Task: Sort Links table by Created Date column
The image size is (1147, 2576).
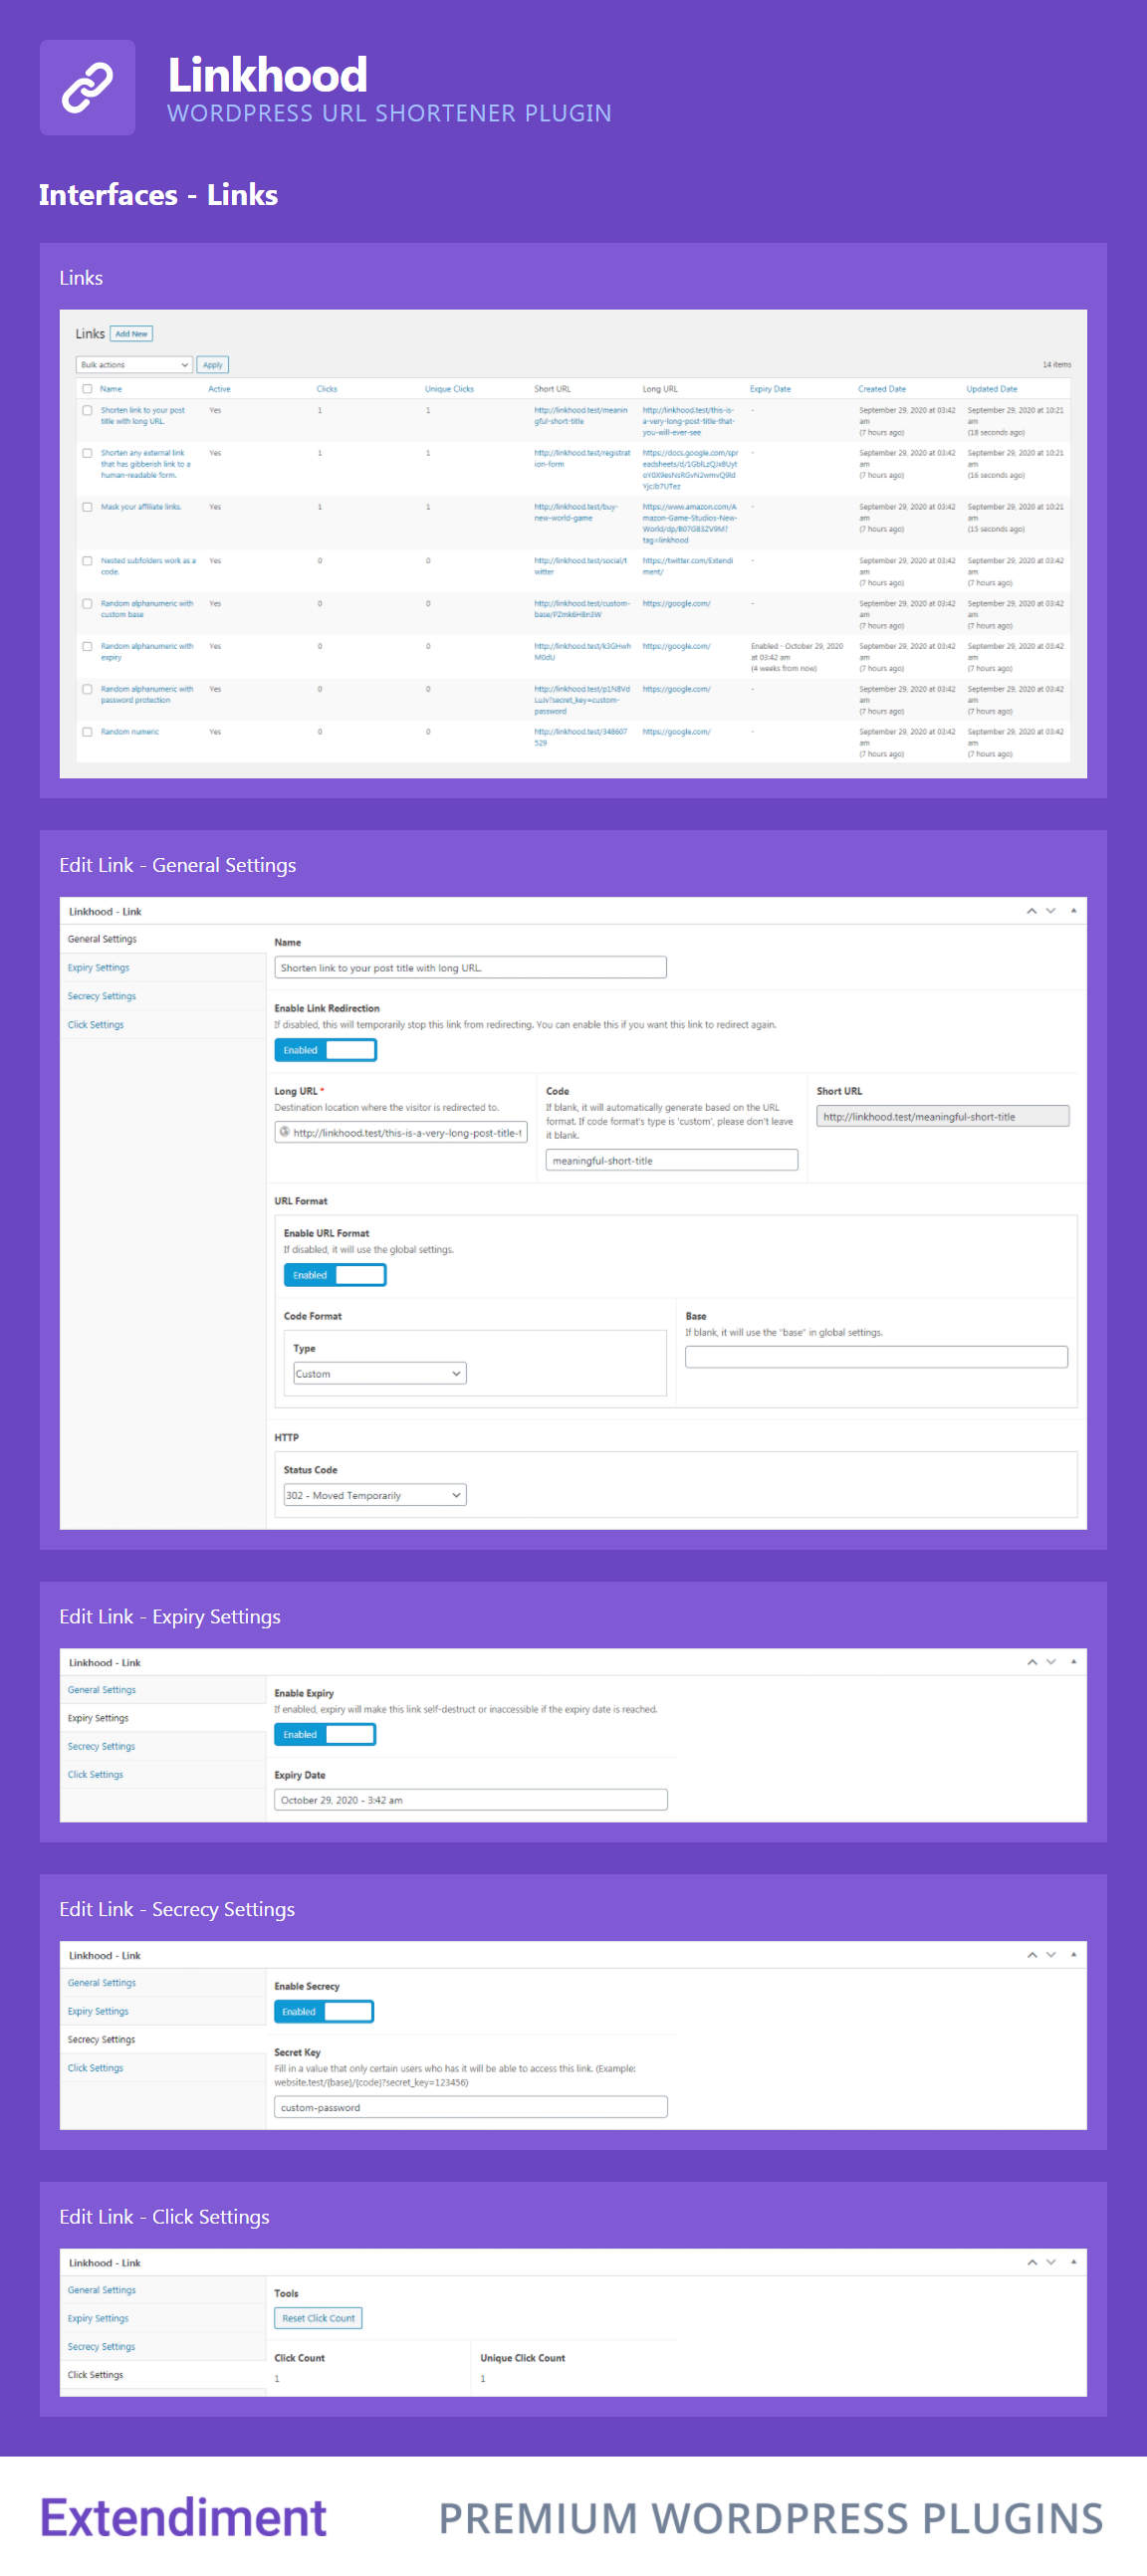Action: click(882, 389)
